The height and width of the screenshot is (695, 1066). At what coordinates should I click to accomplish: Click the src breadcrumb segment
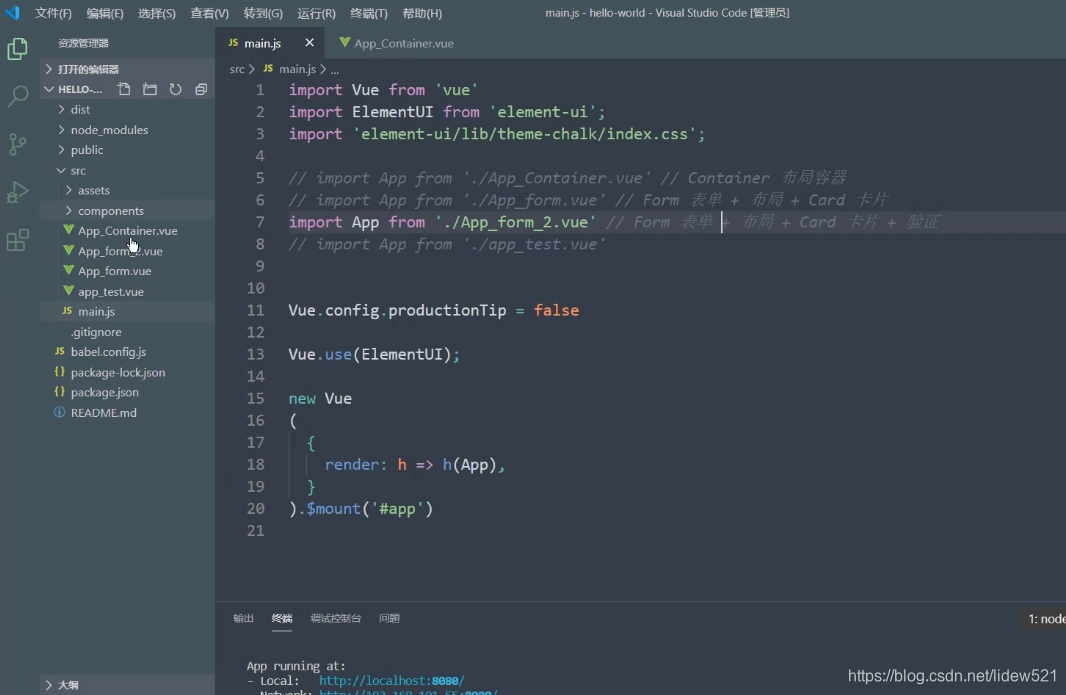[x=237, y=69]
